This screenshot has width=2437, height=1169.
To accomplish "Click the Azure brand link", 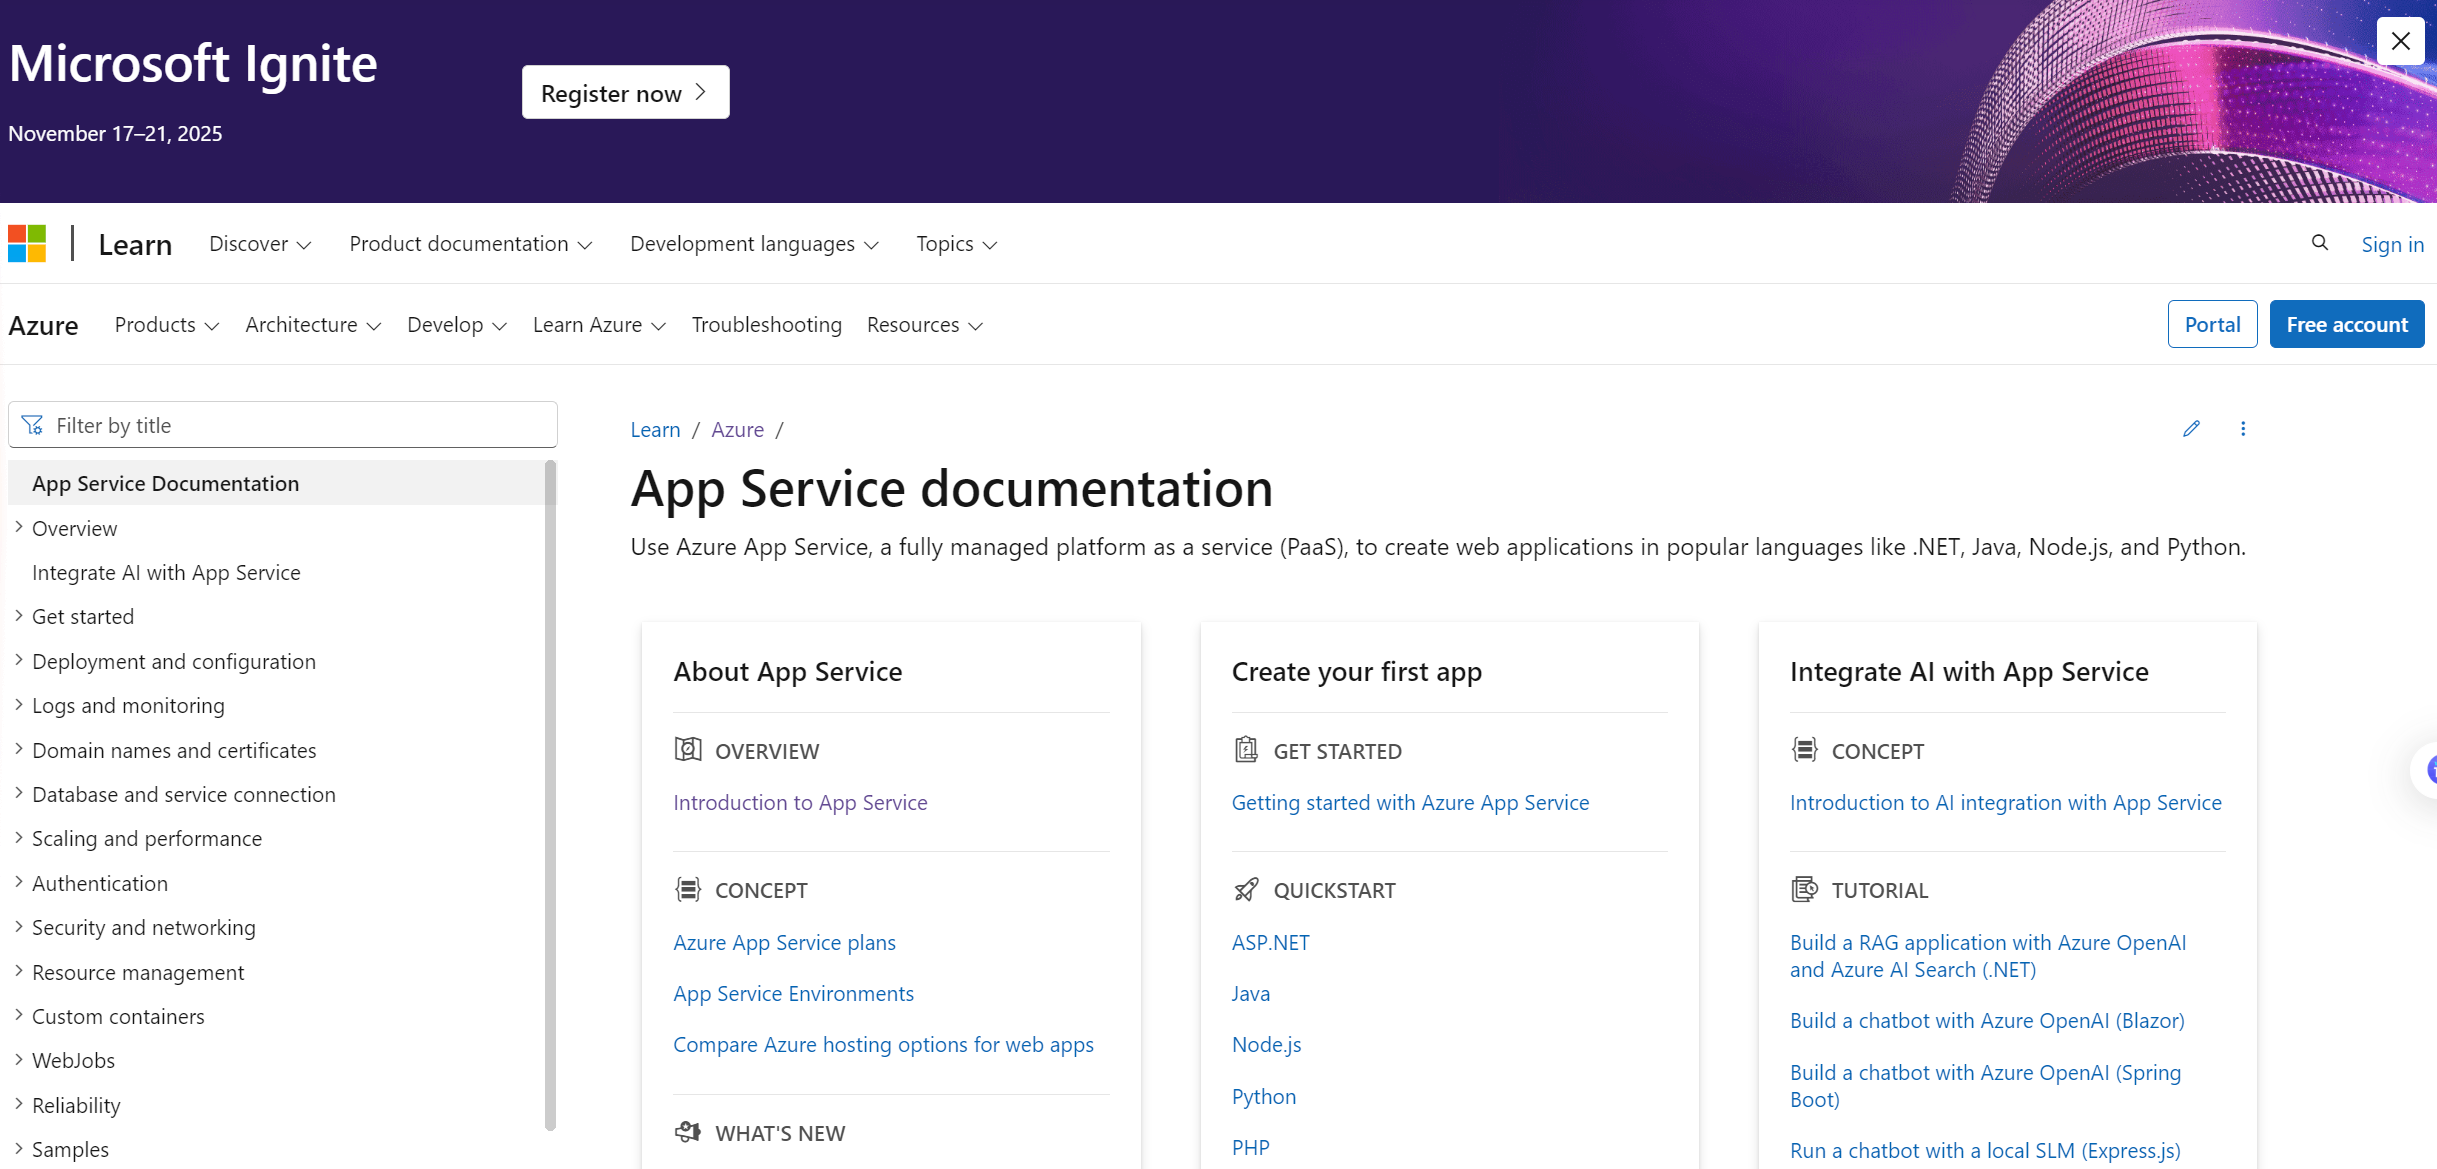I will click(x=43, y=325).
